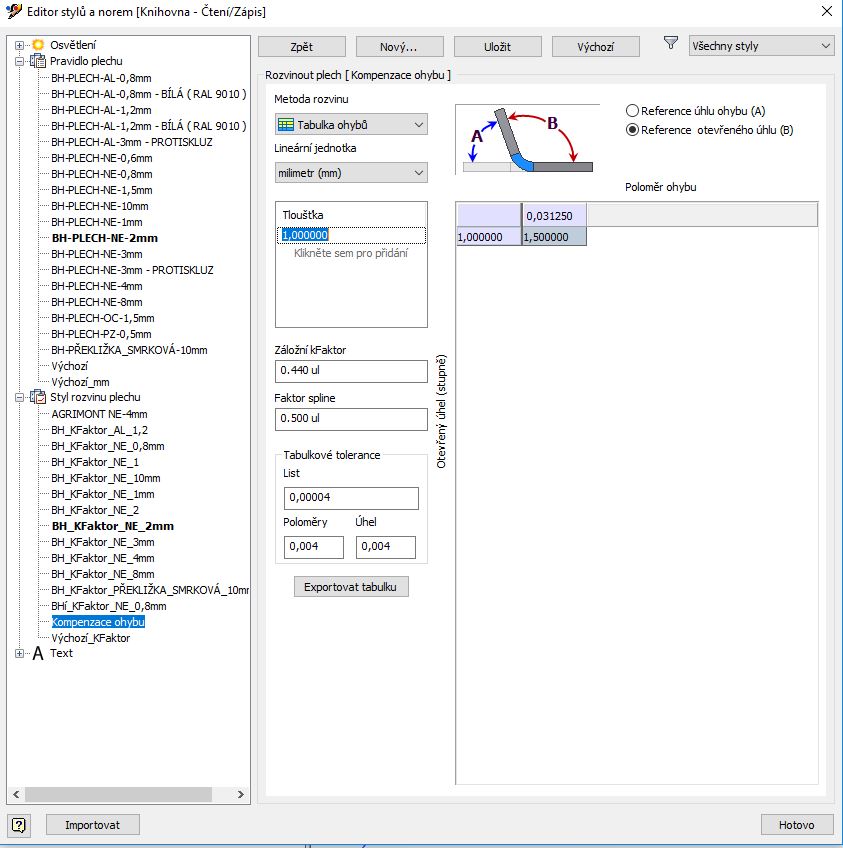Click the filter funnel icon
This screenshot has height=848, width=843.
click(x=670, y=44)
